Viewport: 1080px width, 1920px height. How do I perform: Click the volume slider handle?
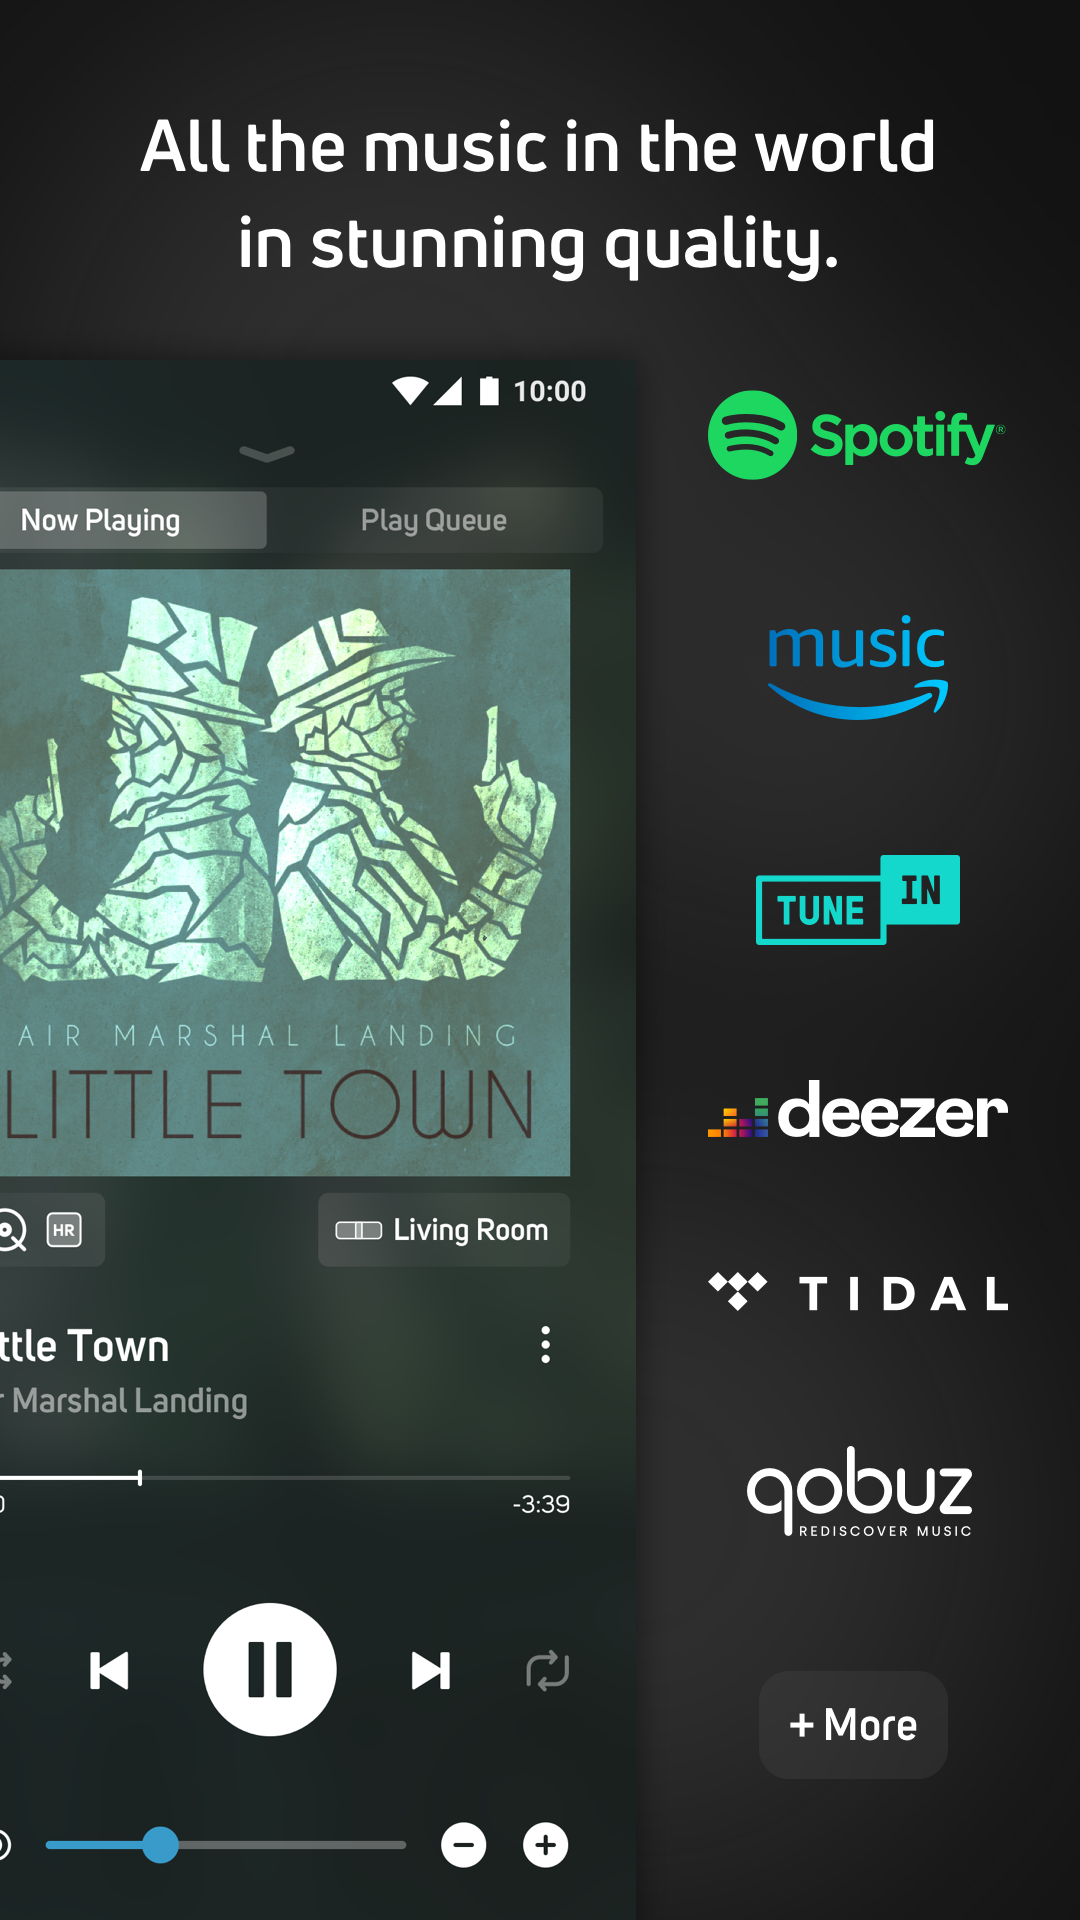[x=160, y=1845]
